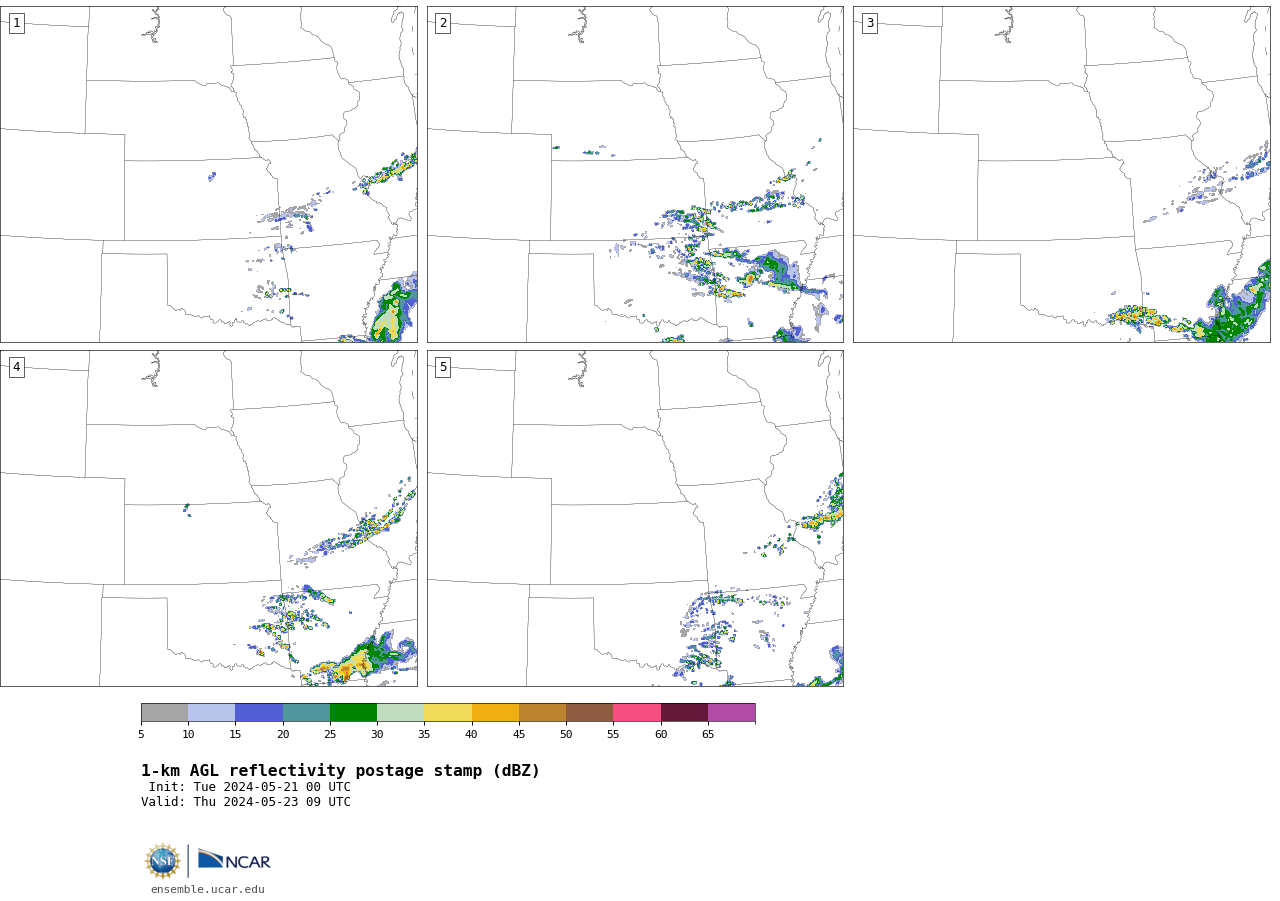Open ensemble member 5 reflectivity map

point(635,518)
